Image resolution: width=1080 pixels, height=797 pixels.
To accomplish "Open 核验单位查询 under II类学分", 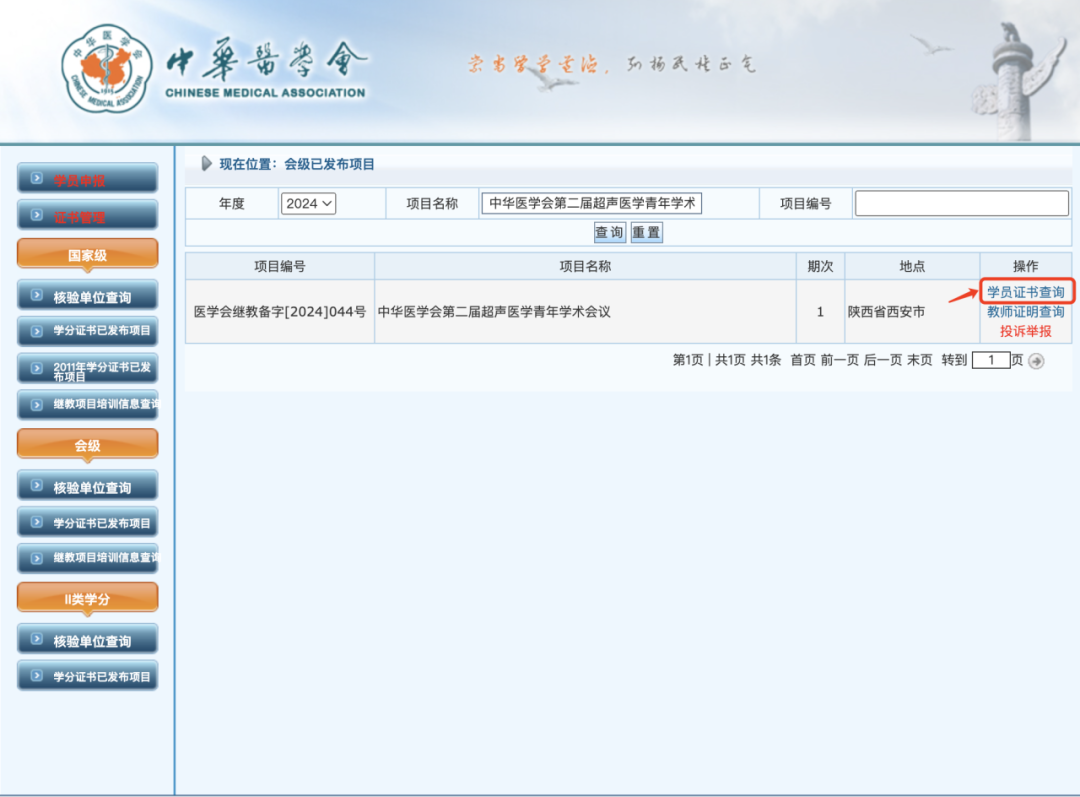I will [87, 640].
